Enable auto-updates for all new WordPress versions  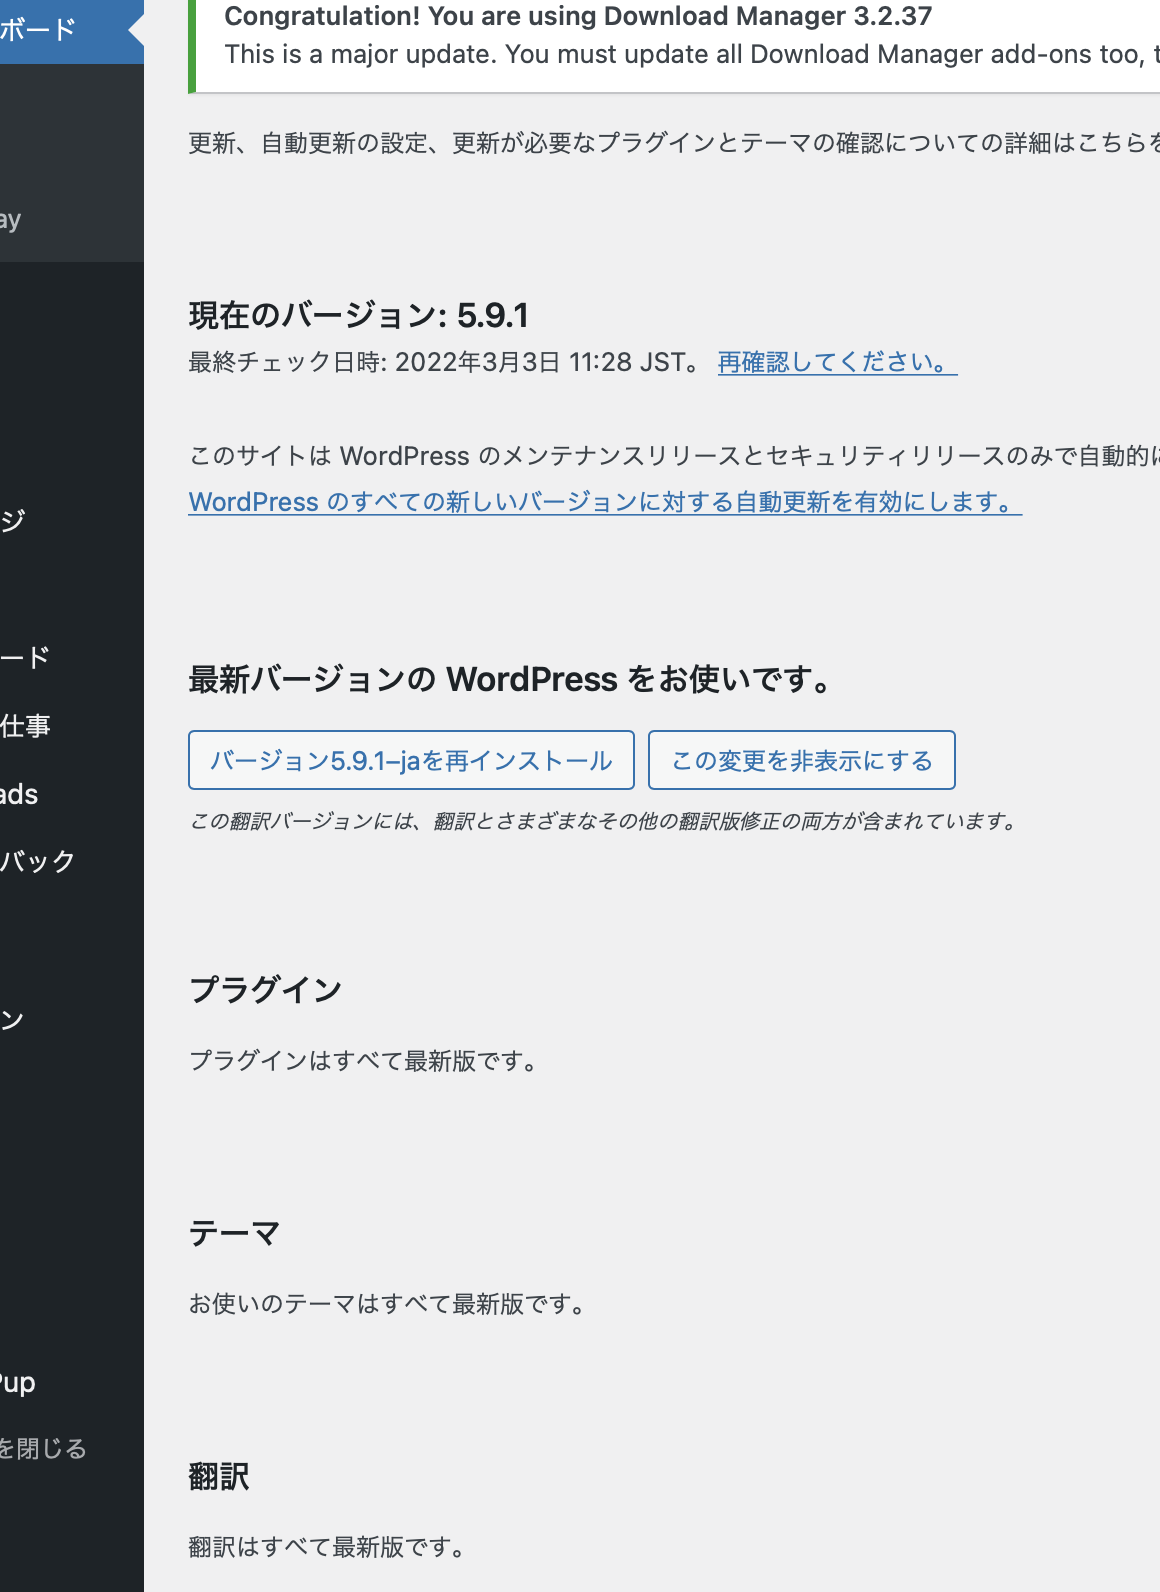604,502
